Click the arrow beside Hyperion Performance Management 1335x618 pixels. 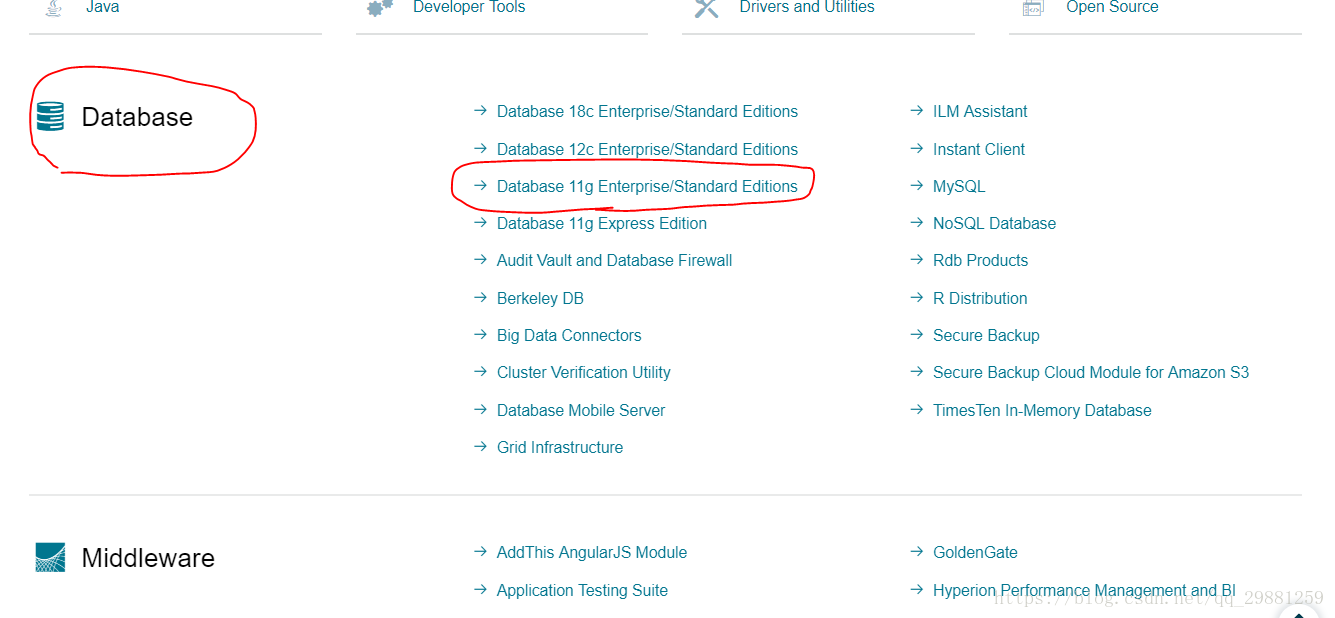(x=917, y=589)
